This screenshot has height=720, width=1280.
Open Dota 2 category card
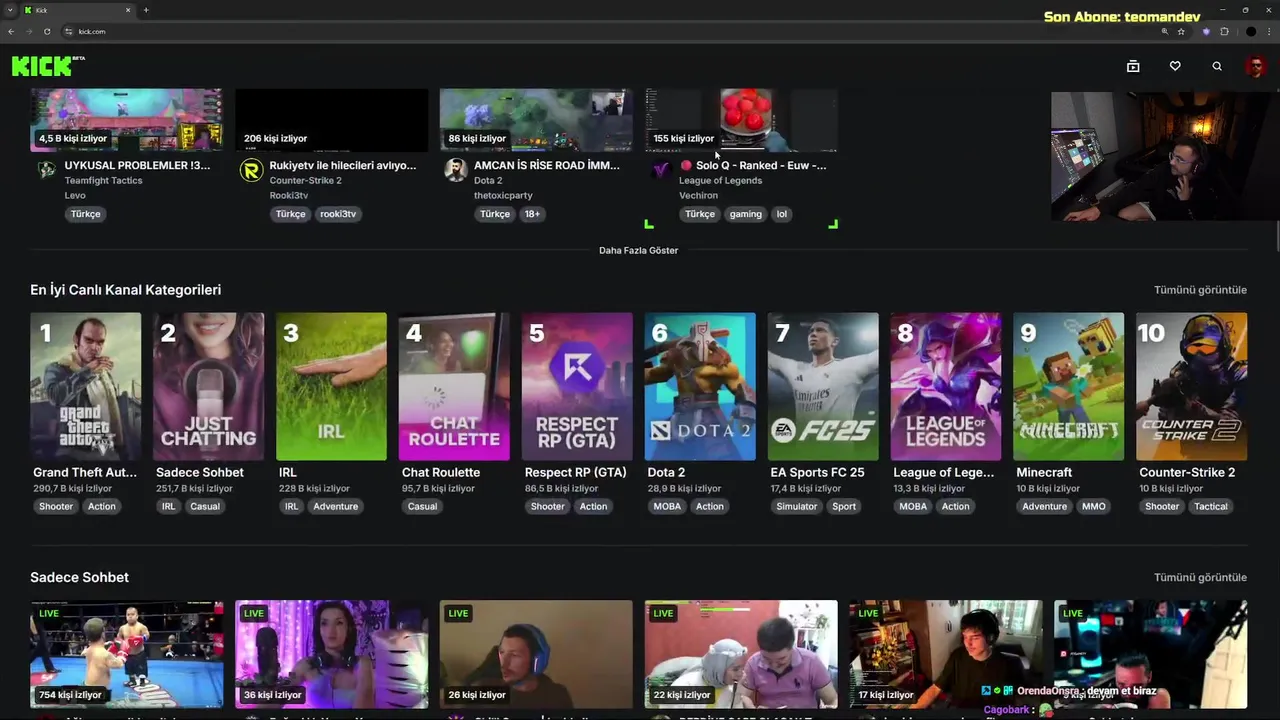coord(700,387)
